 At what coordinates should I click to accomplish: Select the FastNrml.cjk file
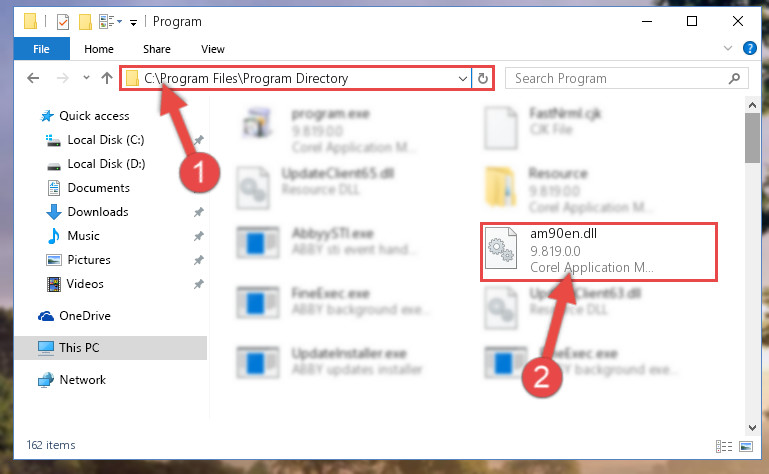click(543, 127)
